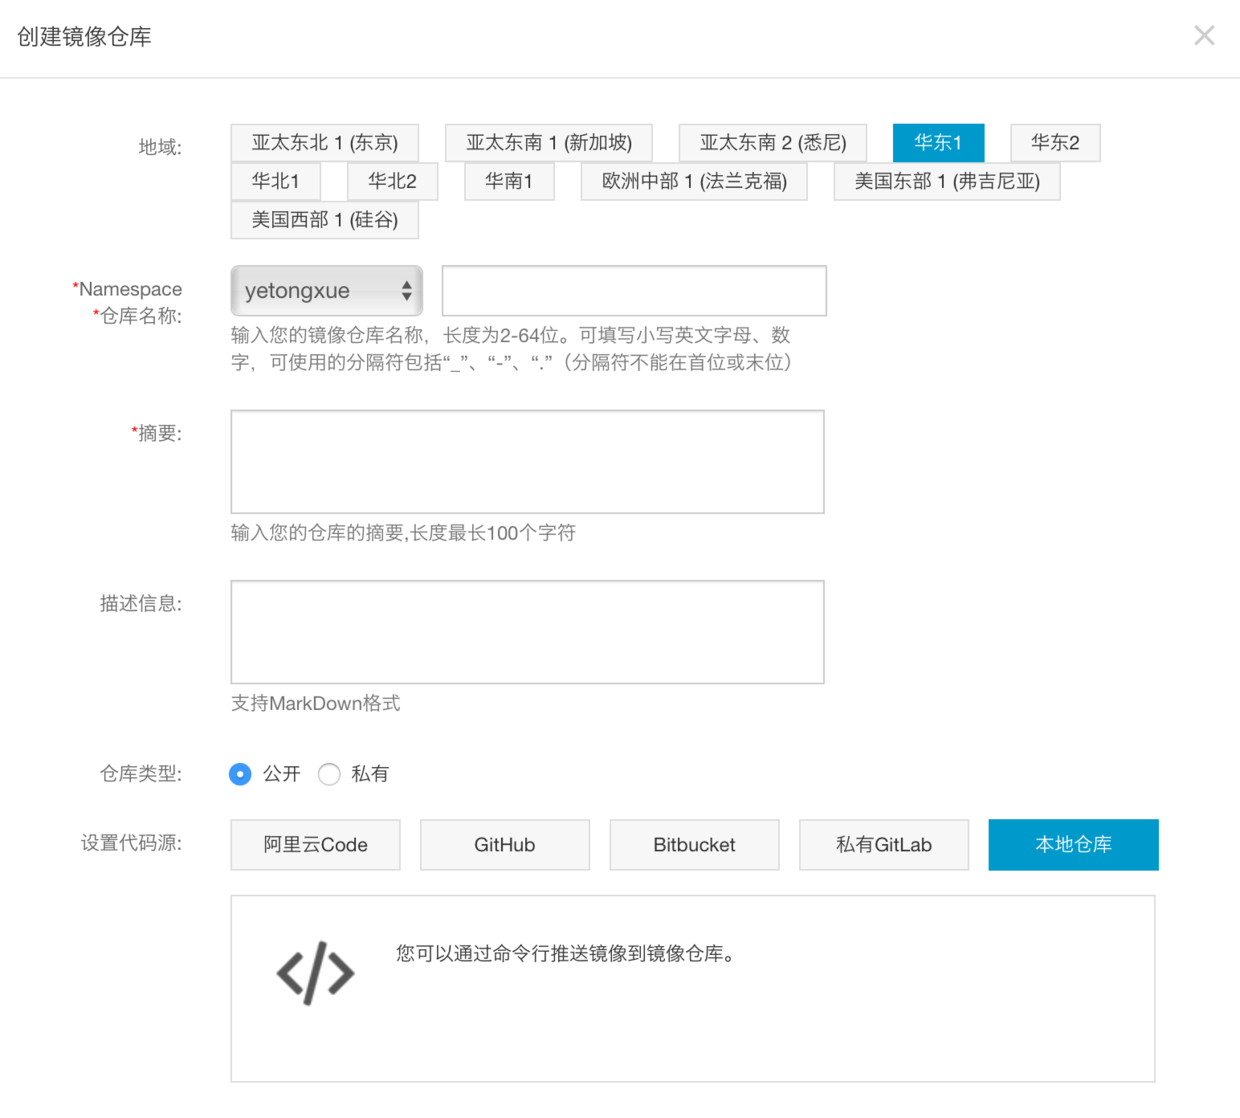1240x1118 pixels.
Task: Open the yetongxue namespace dropdown
Action: (x=326, y=291)
